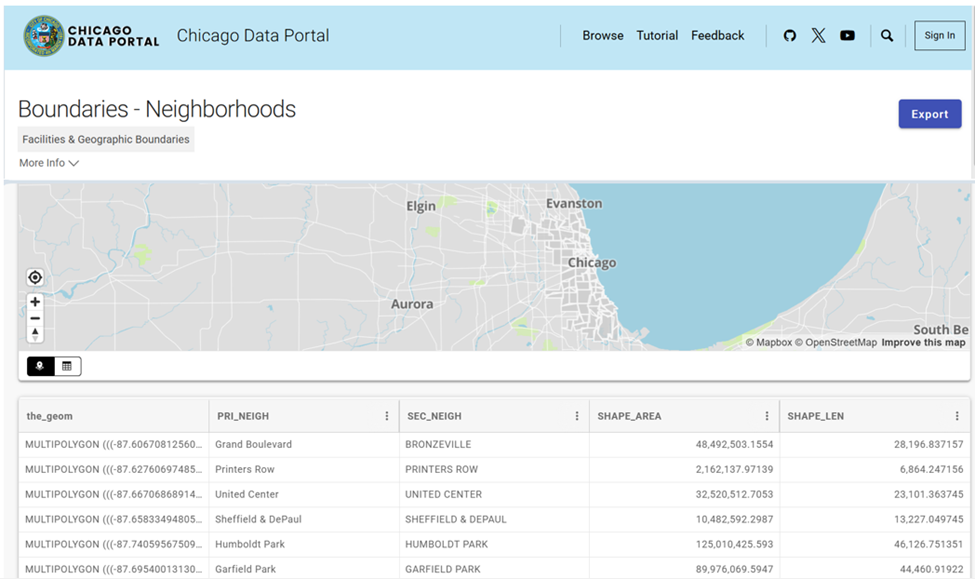The image size is (975, 579).
Task: Open PRI_NEIGH column options menu
Action: point(387,416)
